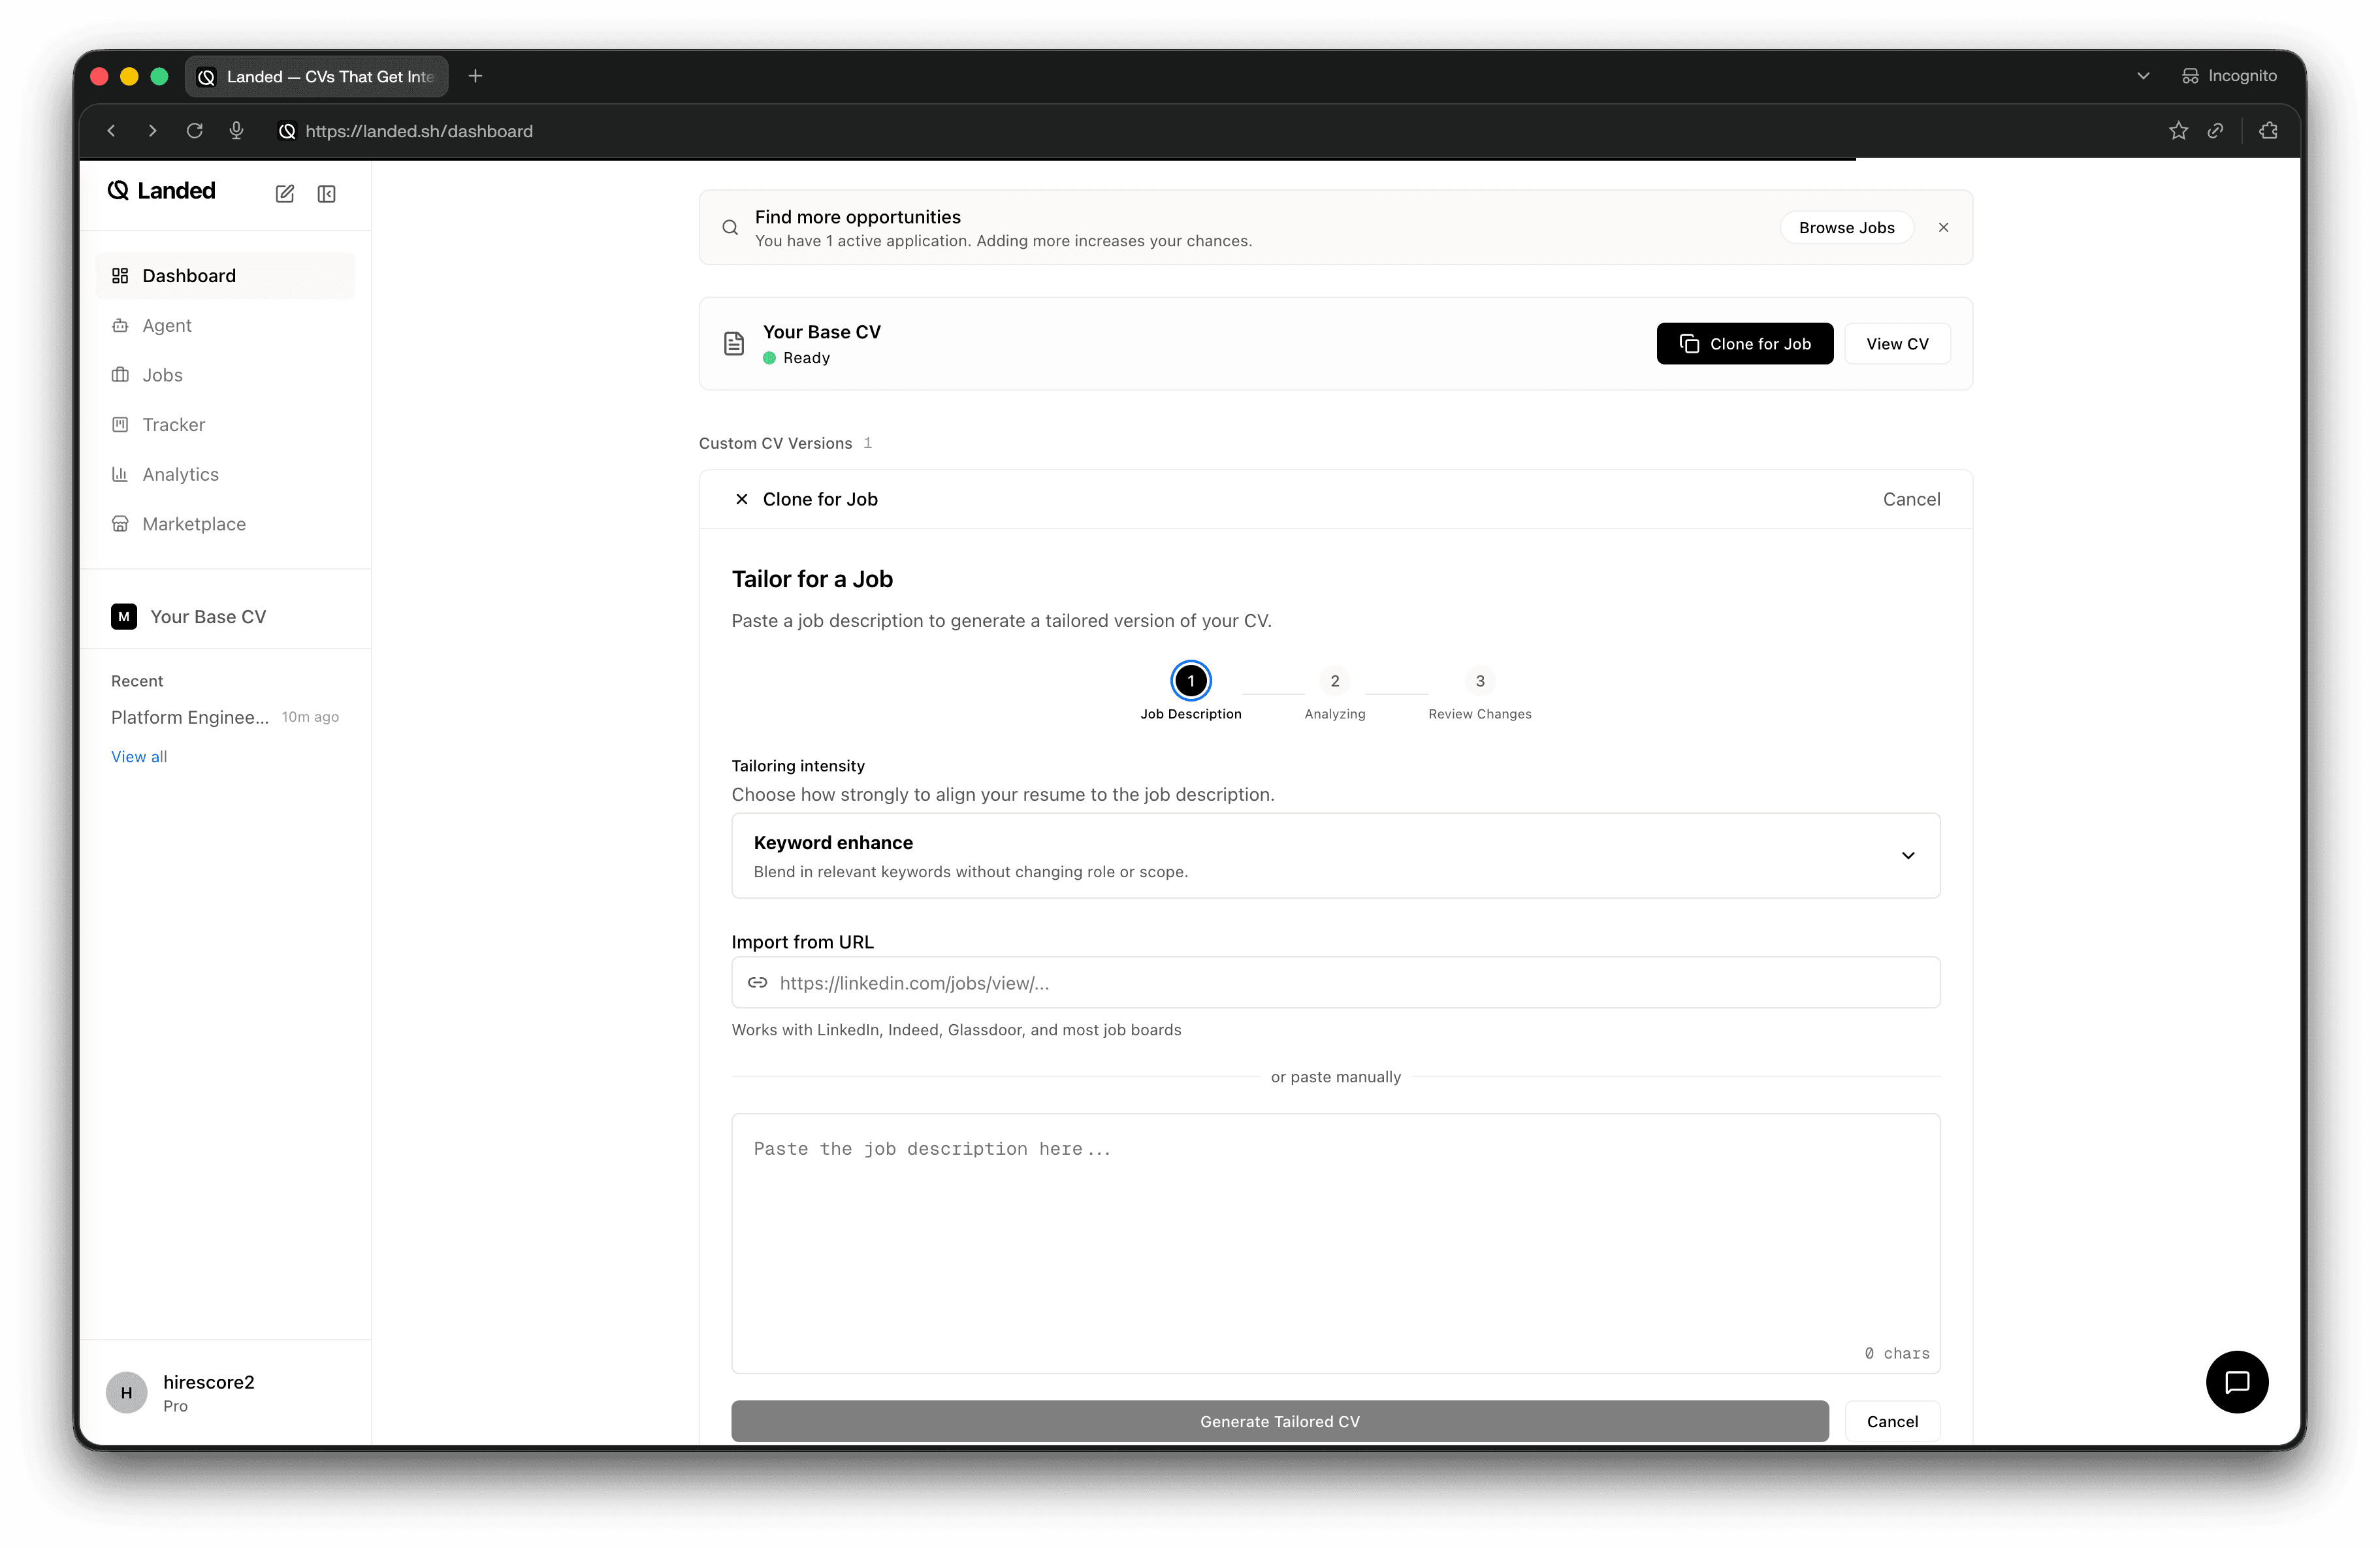
Task: Open Analytics from the sidebar
Action: (x=120, y=474)
